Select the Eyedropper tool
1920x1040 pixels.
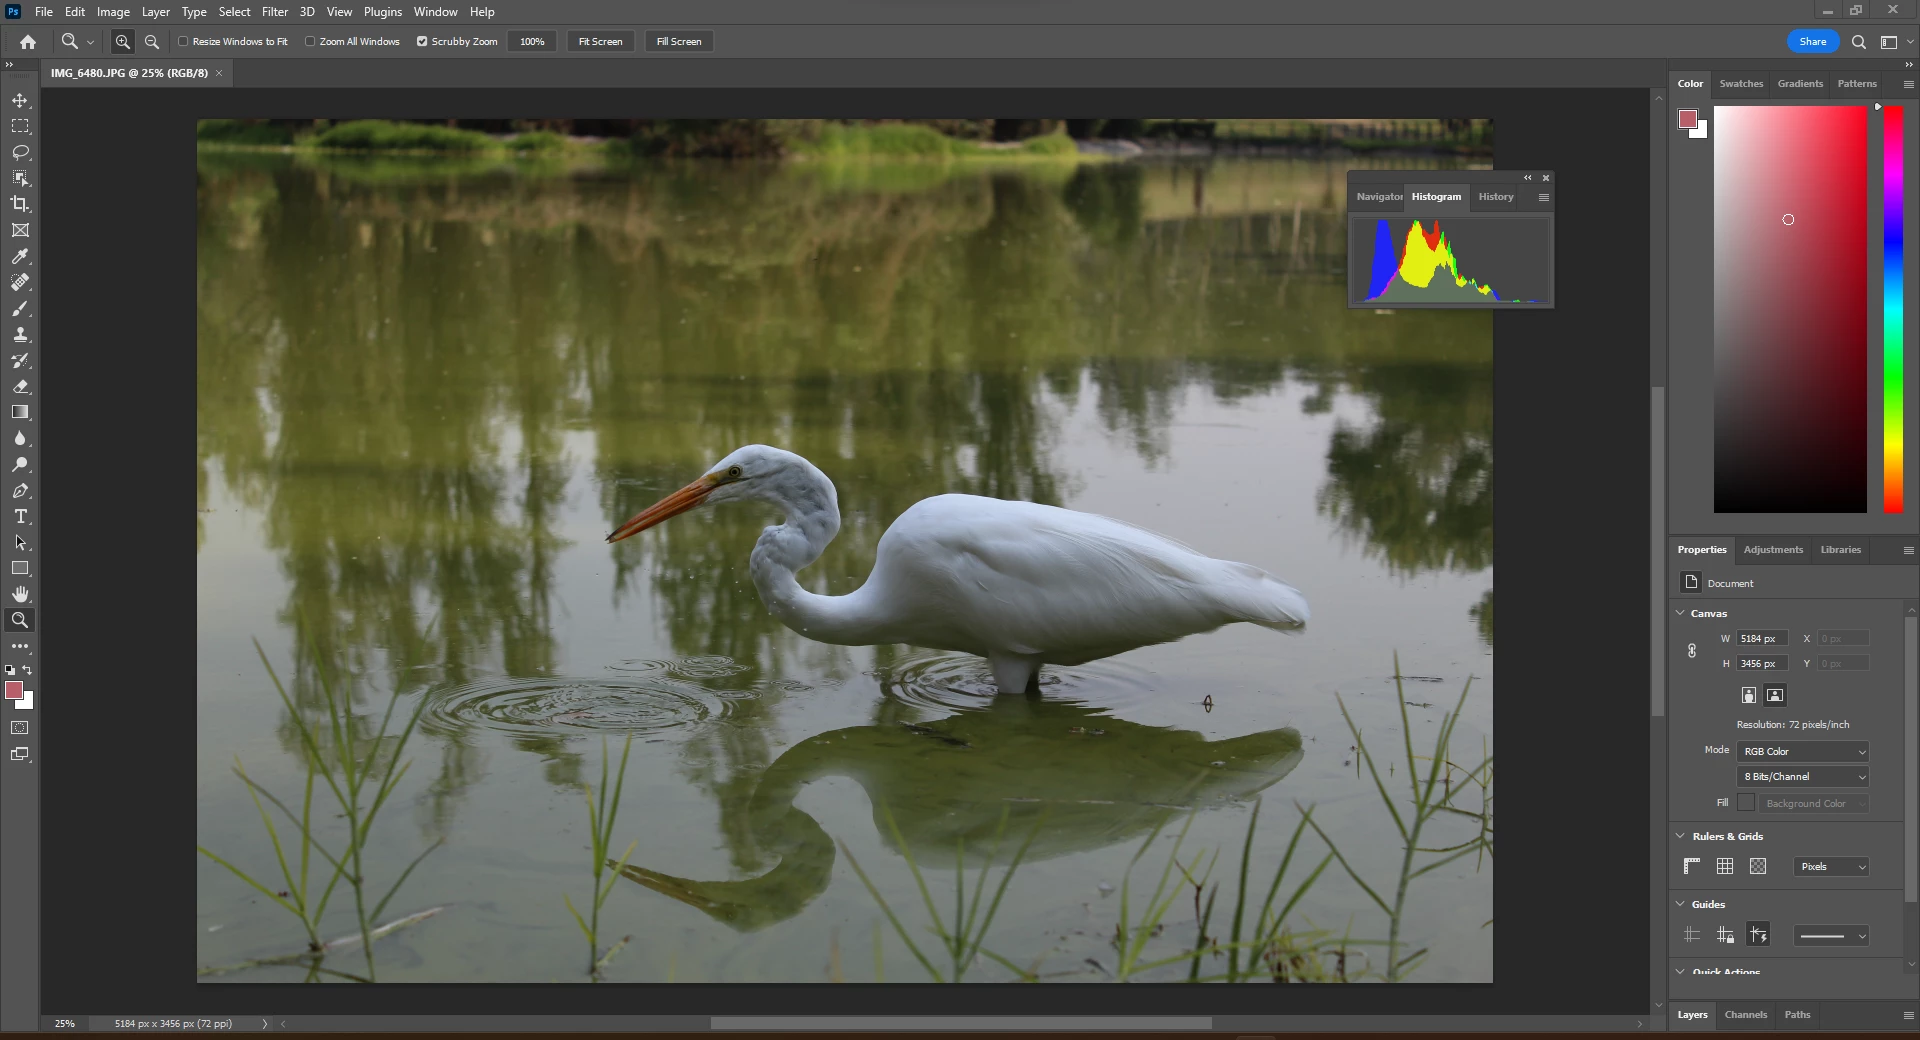20,257
